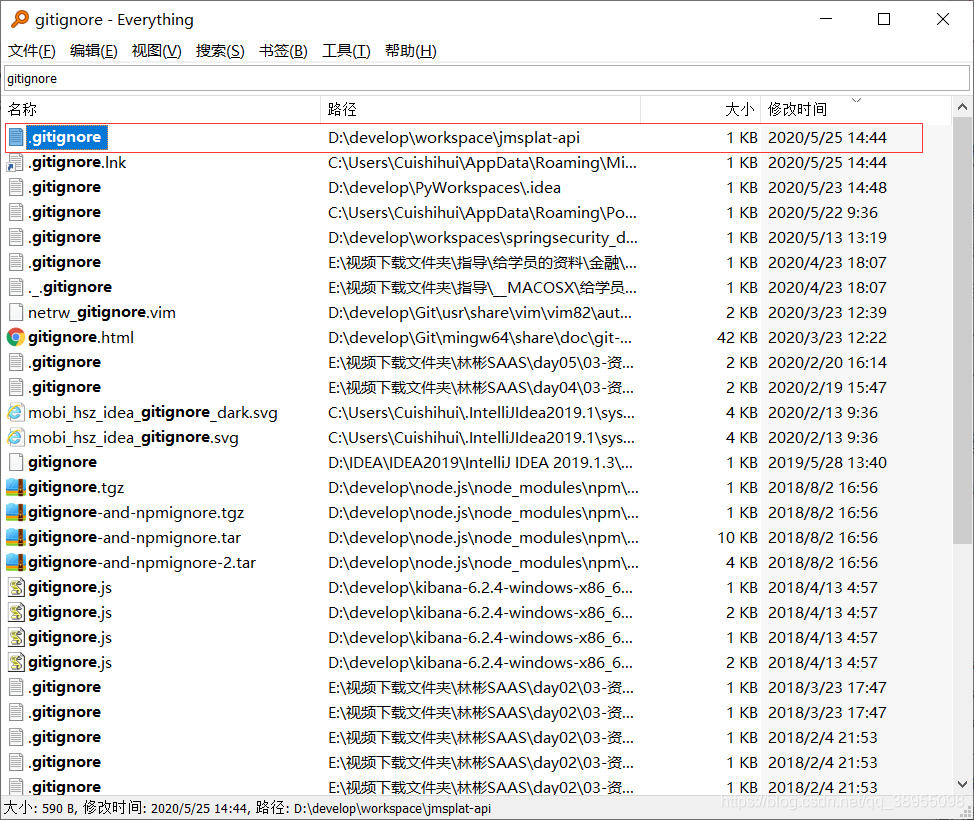
Task: Click icon of mobi_hsz_idea_gitignore.svg
Action: click(x=16, y=437)
